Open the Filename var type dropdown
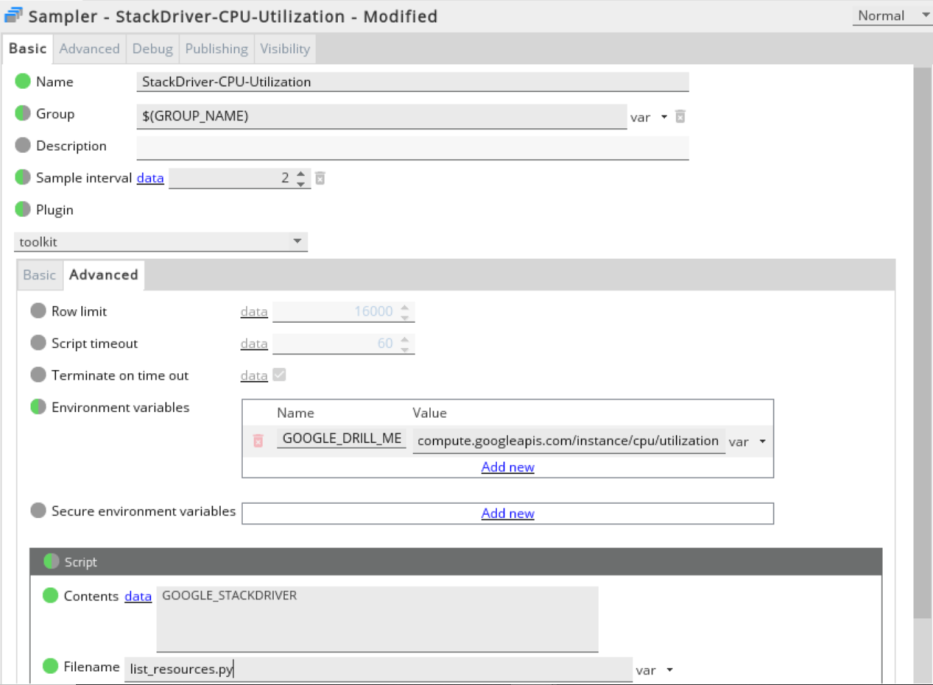 (669, 670)
